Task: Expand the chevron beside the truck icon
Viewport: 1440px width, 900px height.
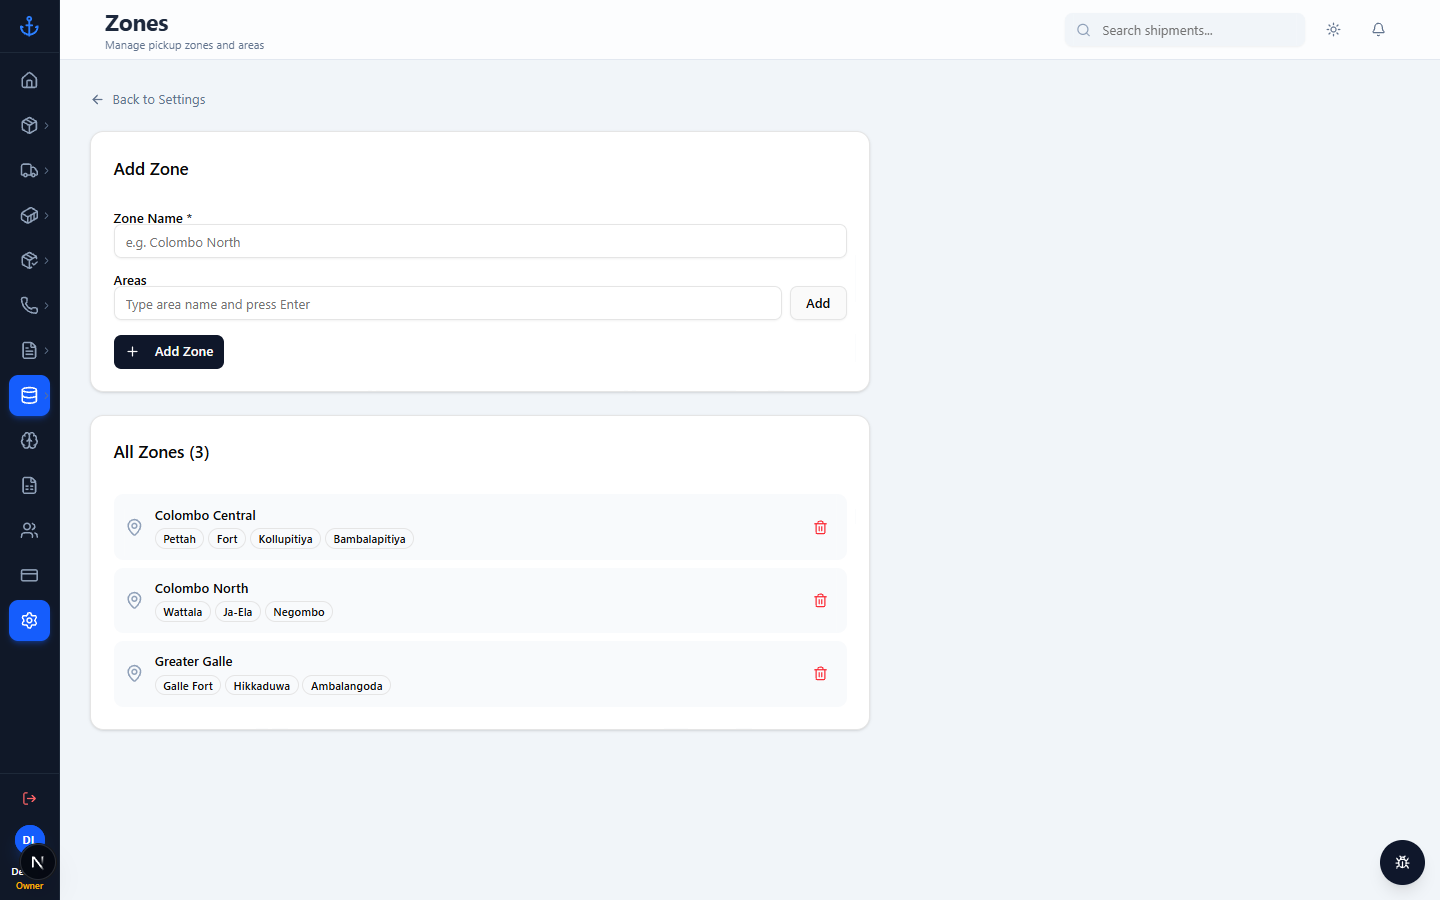Action: tap(46, 170)
